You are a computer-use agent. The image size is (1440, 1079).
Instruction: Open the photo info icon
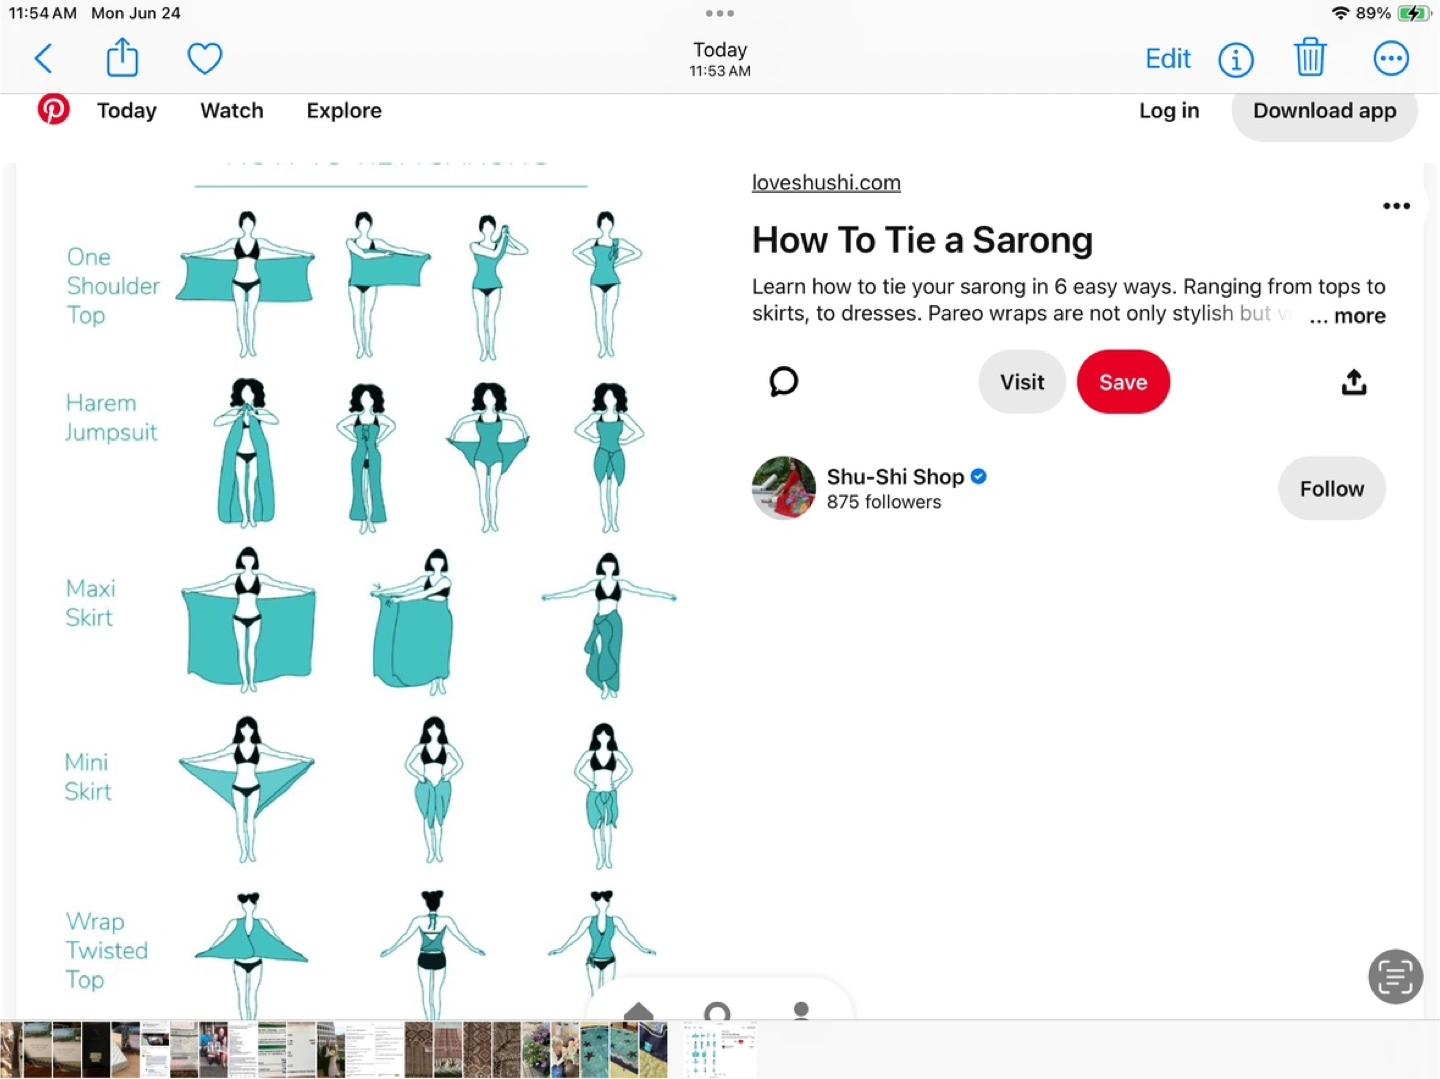[x=1236, y=59]
